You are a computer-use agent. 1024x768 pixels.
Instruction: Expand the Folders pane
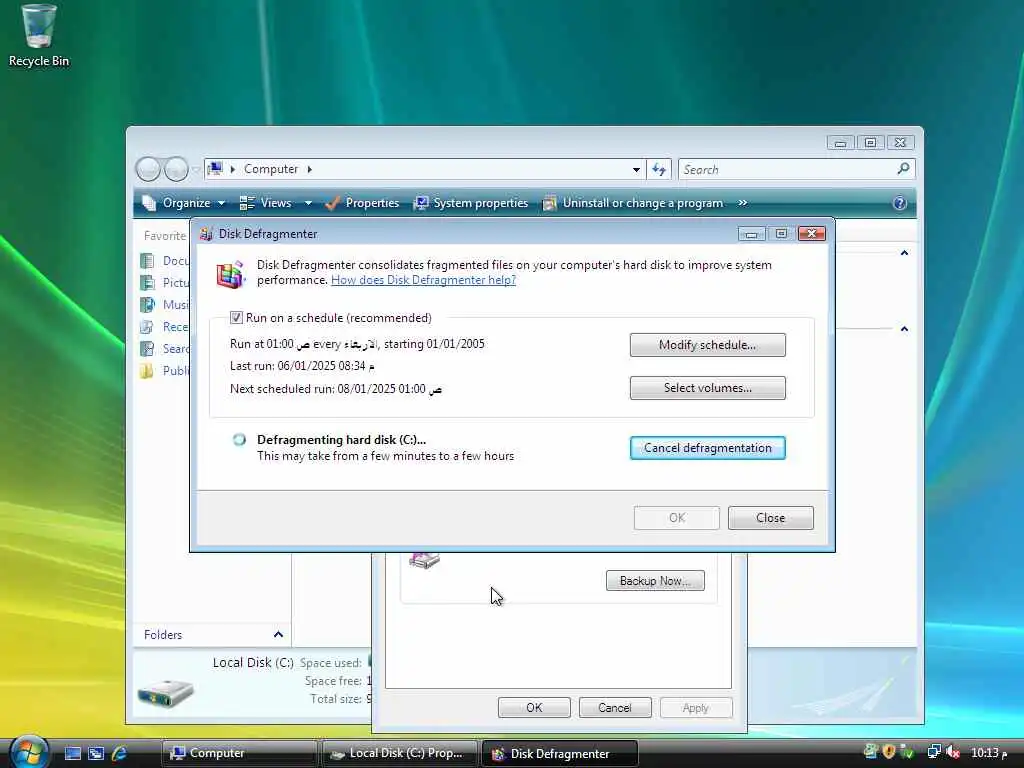(278, 635)
